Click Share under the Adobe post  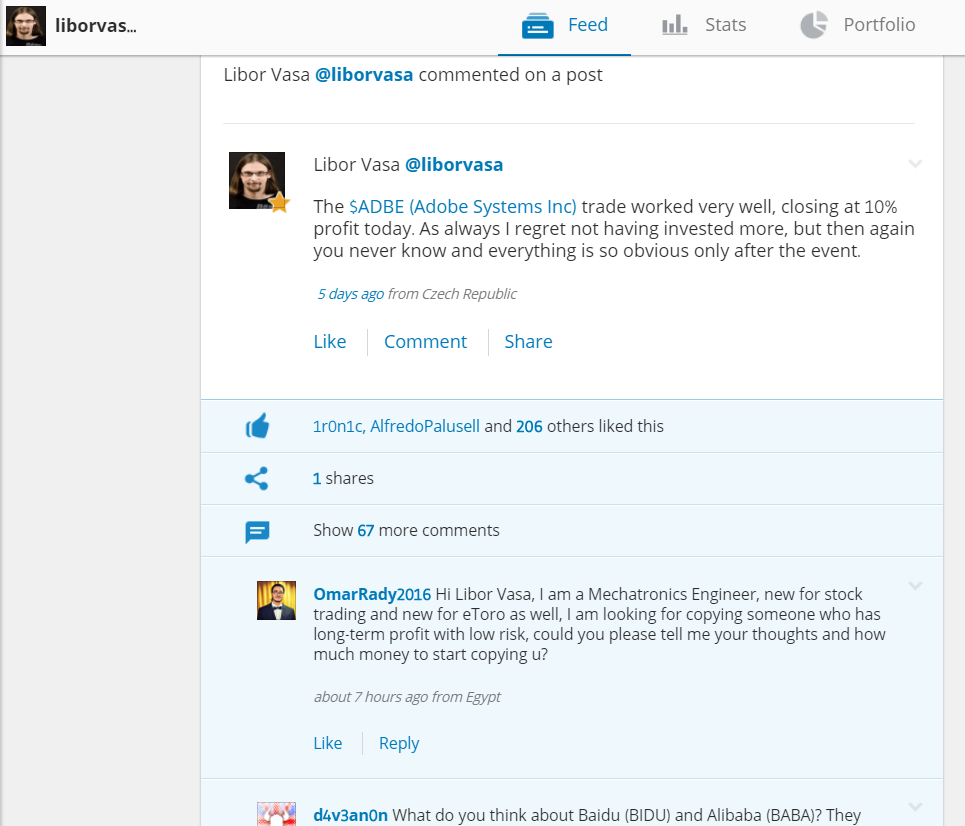(528, 342)
